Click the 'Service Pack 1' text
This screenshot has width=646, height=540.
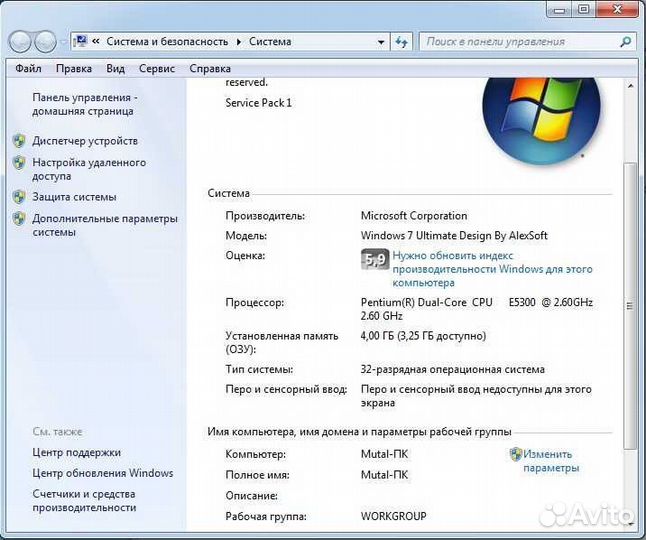[258, 103]
